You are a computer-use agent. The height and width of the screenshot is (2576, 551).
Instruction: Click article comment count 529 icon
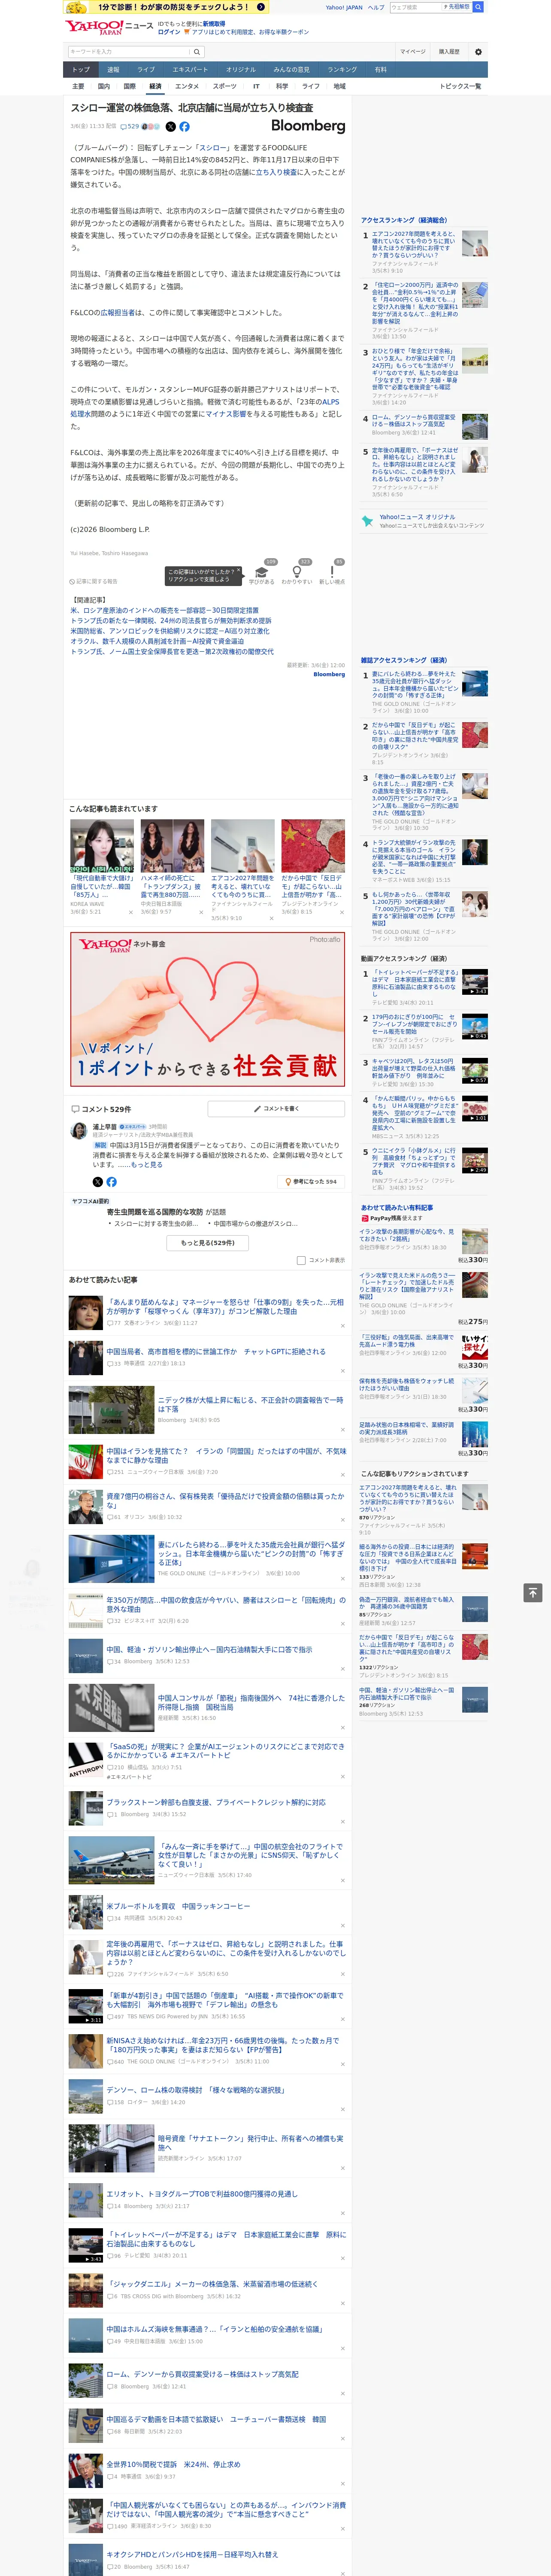(x=130, y=127)
